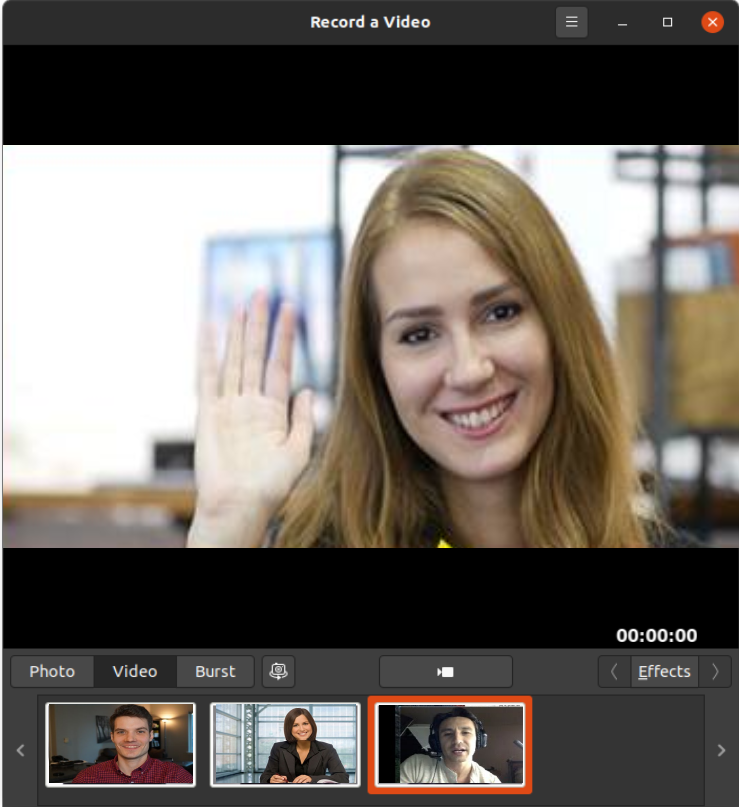Viewport: 739px width, 807px height.
Task: Open the hamburger menu in the title bar
Action: (x=571, y=22)
